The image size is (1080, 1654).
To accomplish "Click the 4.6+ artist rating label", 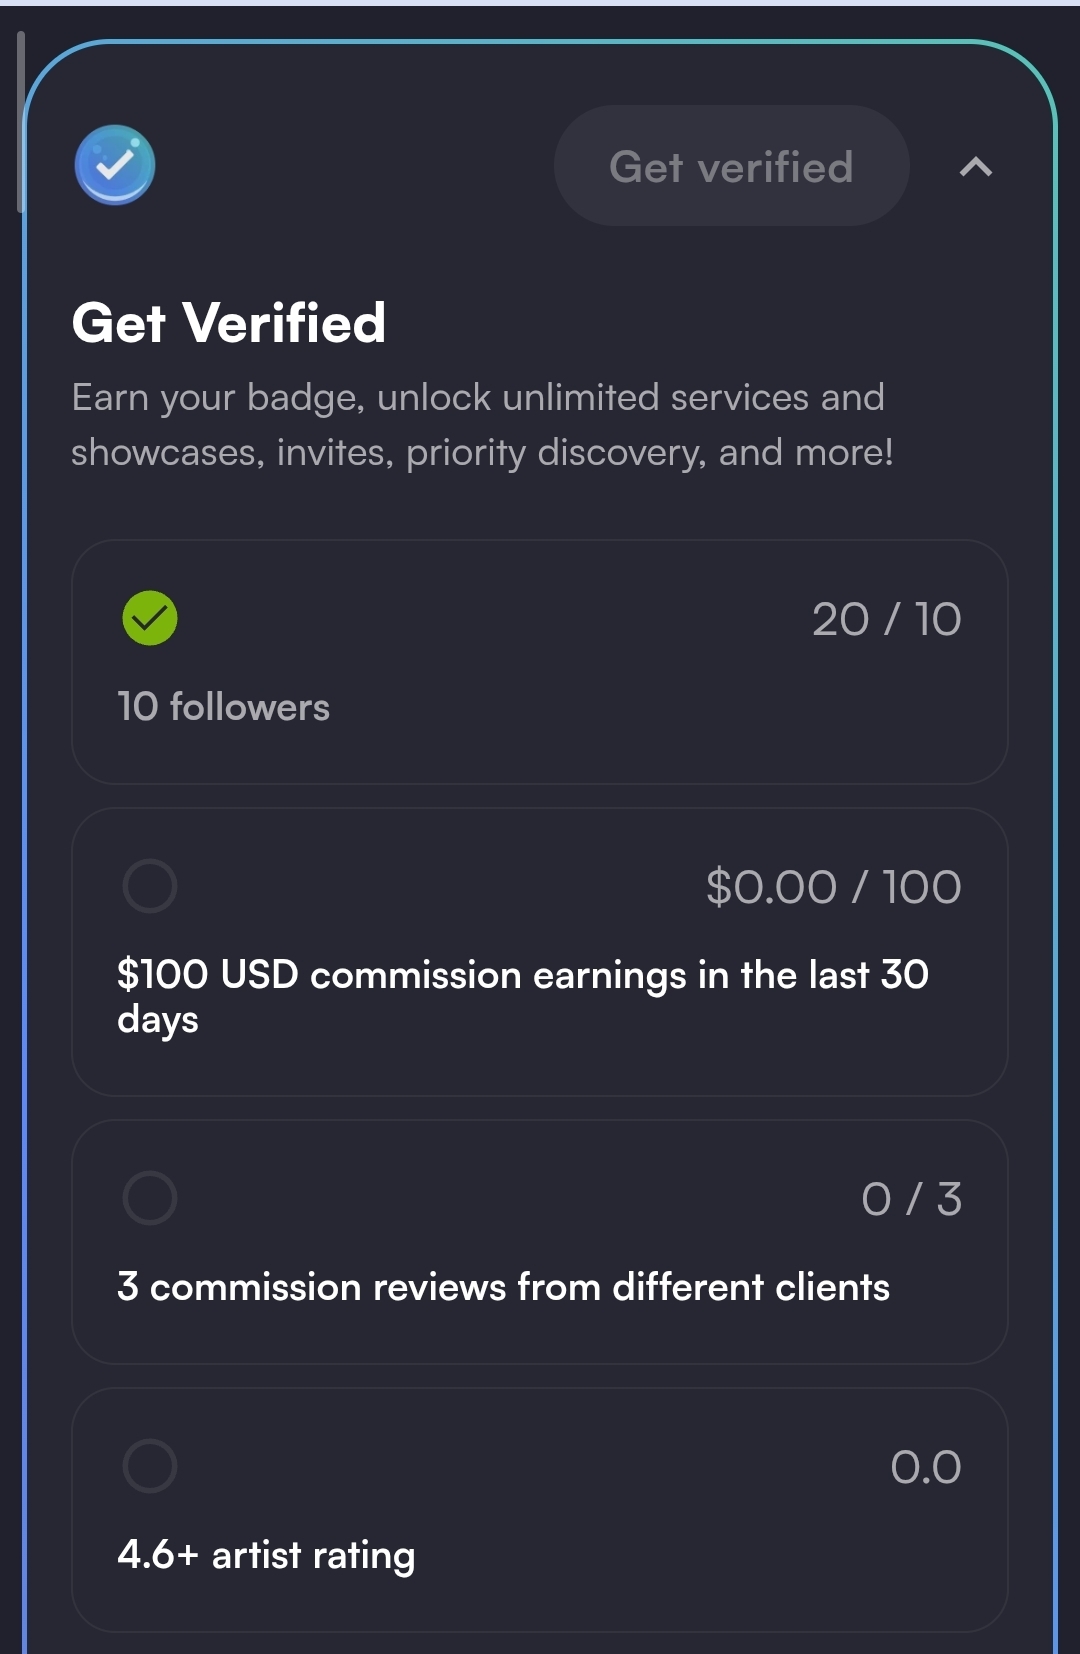I will pyautogui.click(x=266, y=1555).
